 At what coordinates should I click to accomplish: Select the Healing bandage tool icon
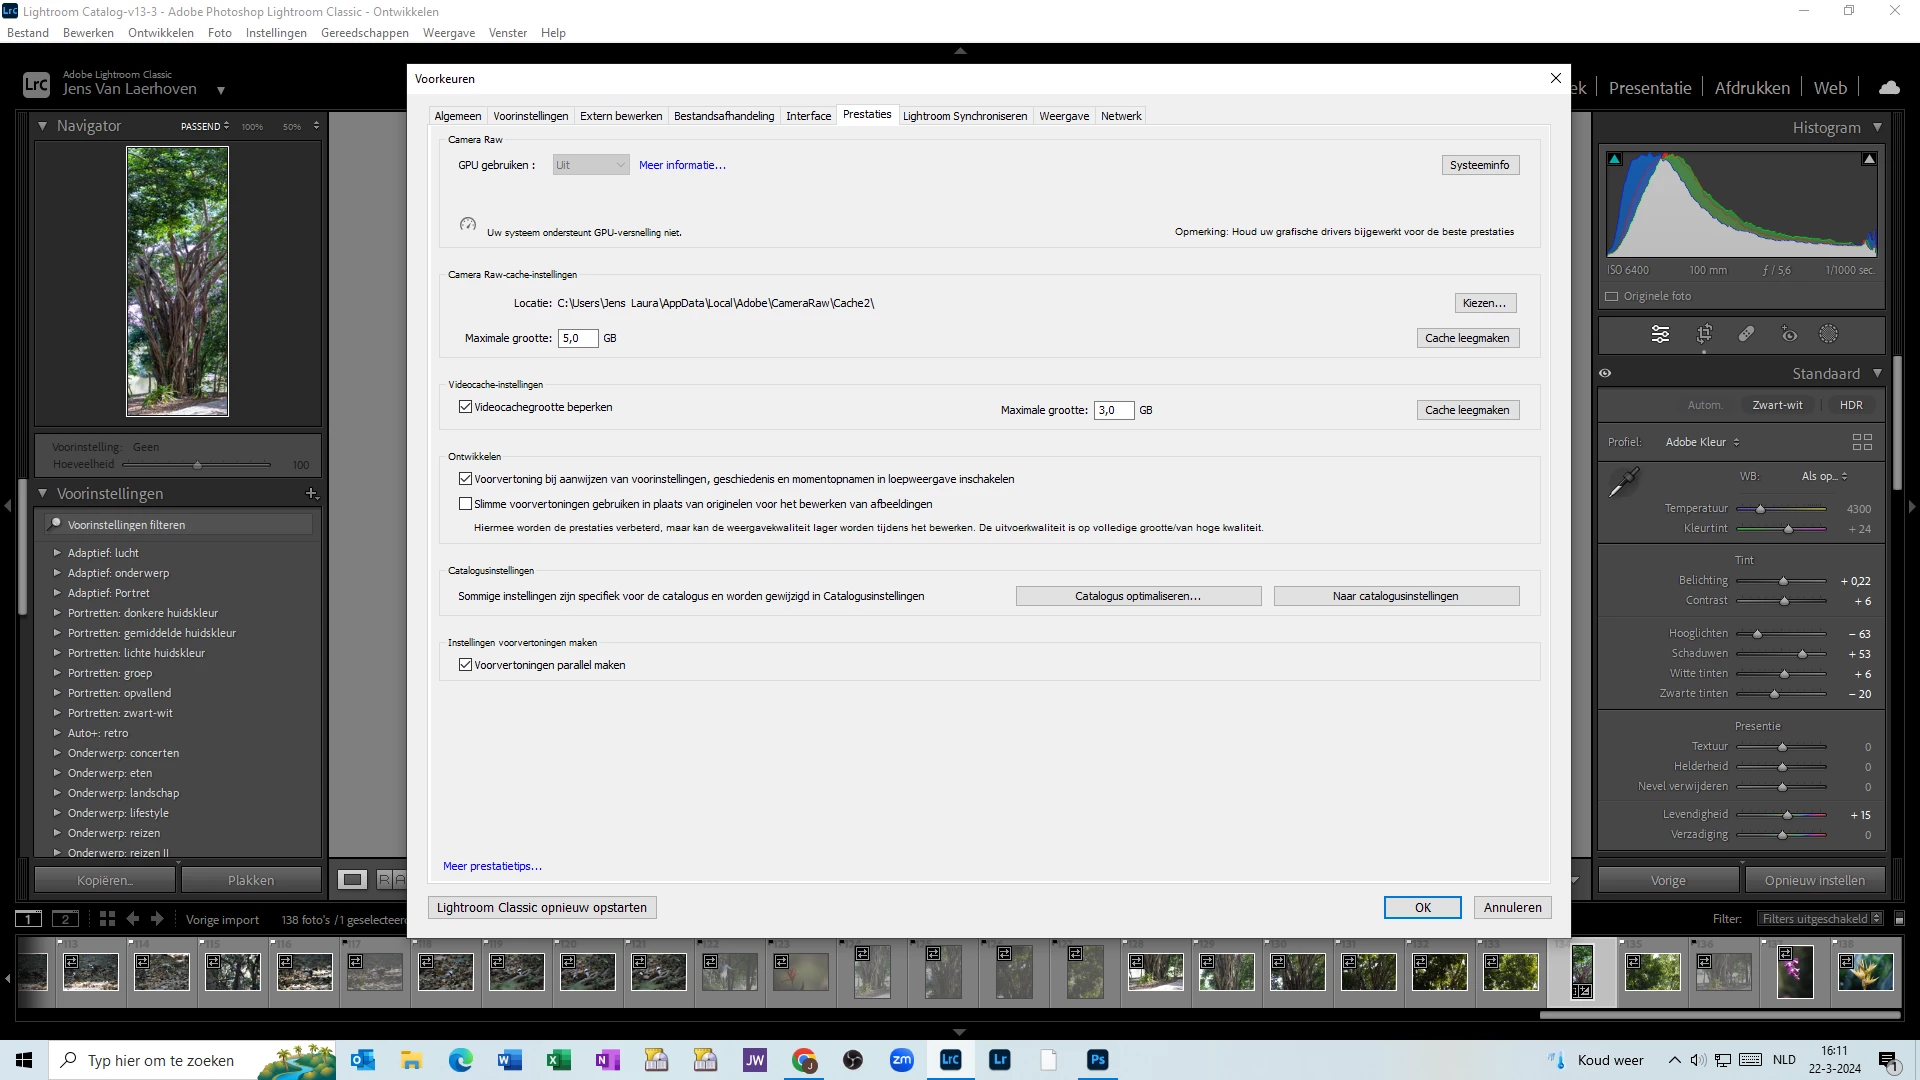click(1746, 334)
